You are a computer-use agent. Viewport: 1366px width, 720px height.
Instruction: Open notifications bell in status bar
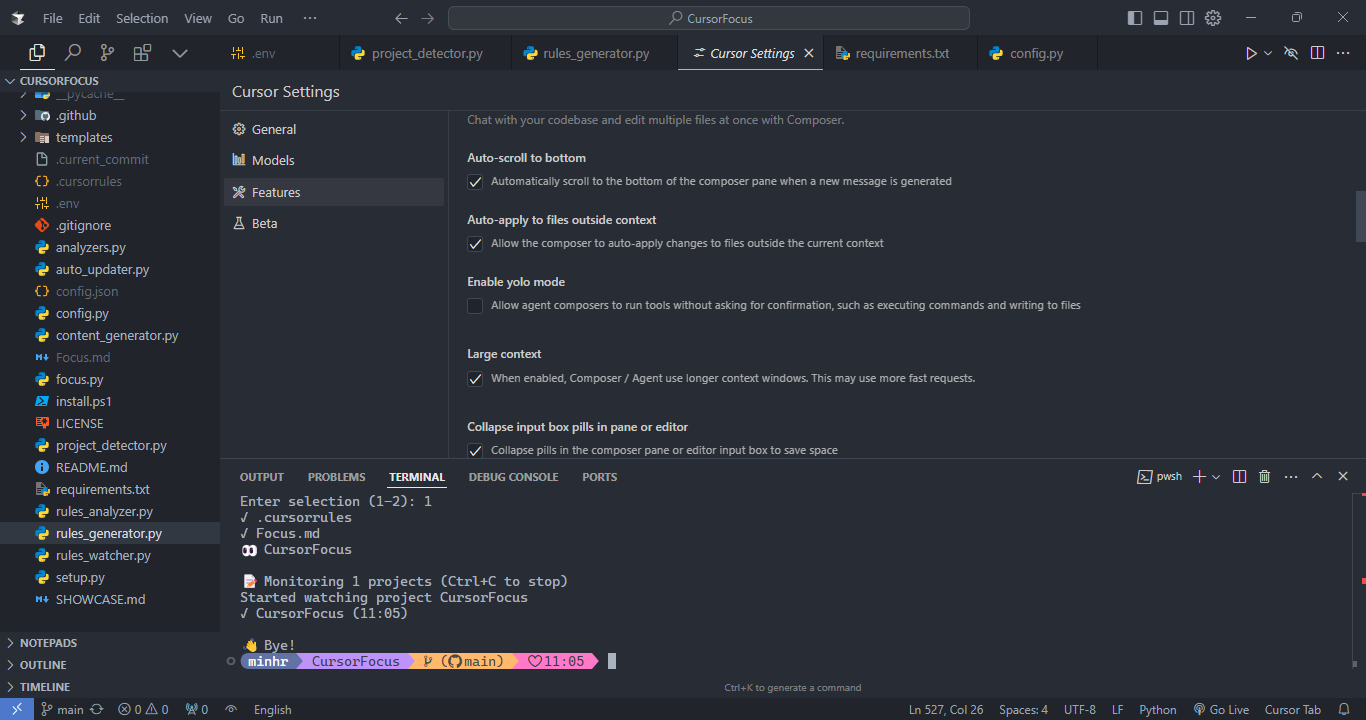tap(1344, 709)
